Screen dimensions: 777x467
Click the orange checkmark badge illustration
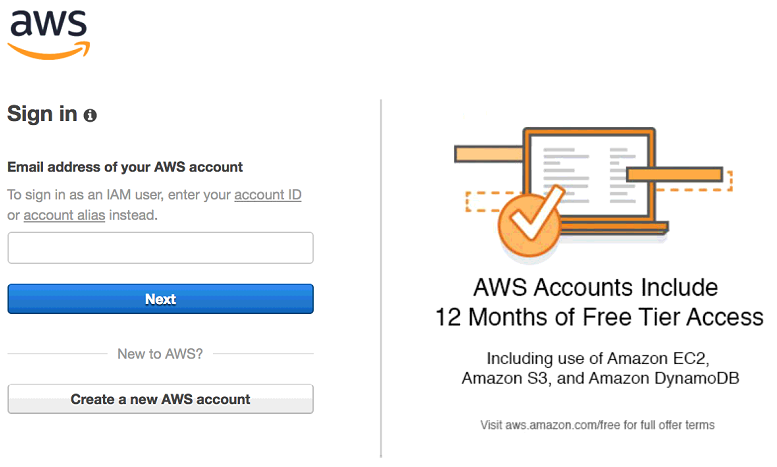tap(531, 222)
